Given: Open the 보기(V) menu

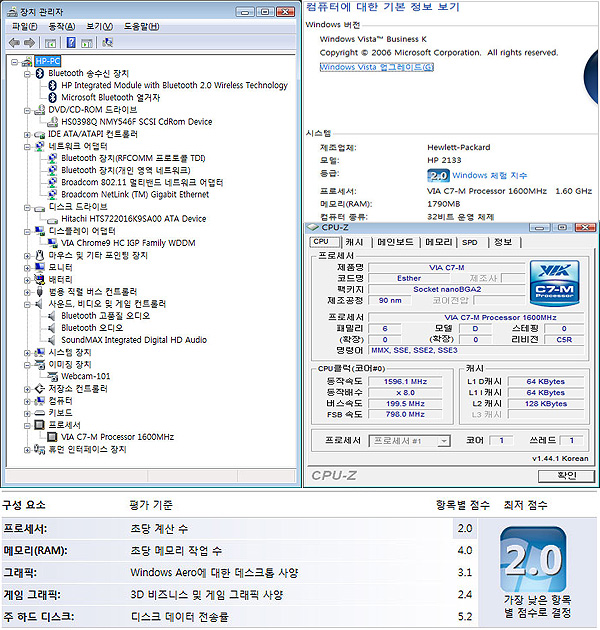Looking at the screenshot, I should [99, 27].
